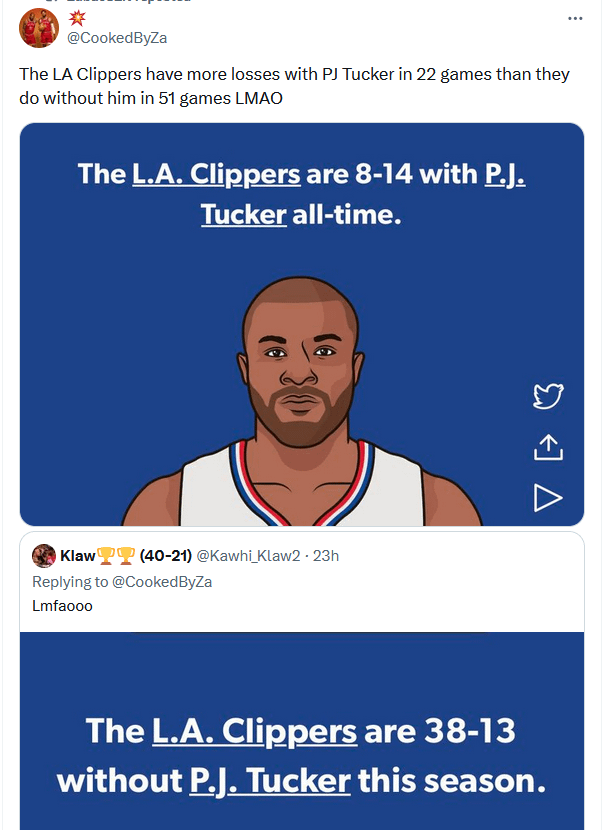Click Klaw's small profile avatar
This screenshot has width=602, height=830.
[x=43, y=556]
